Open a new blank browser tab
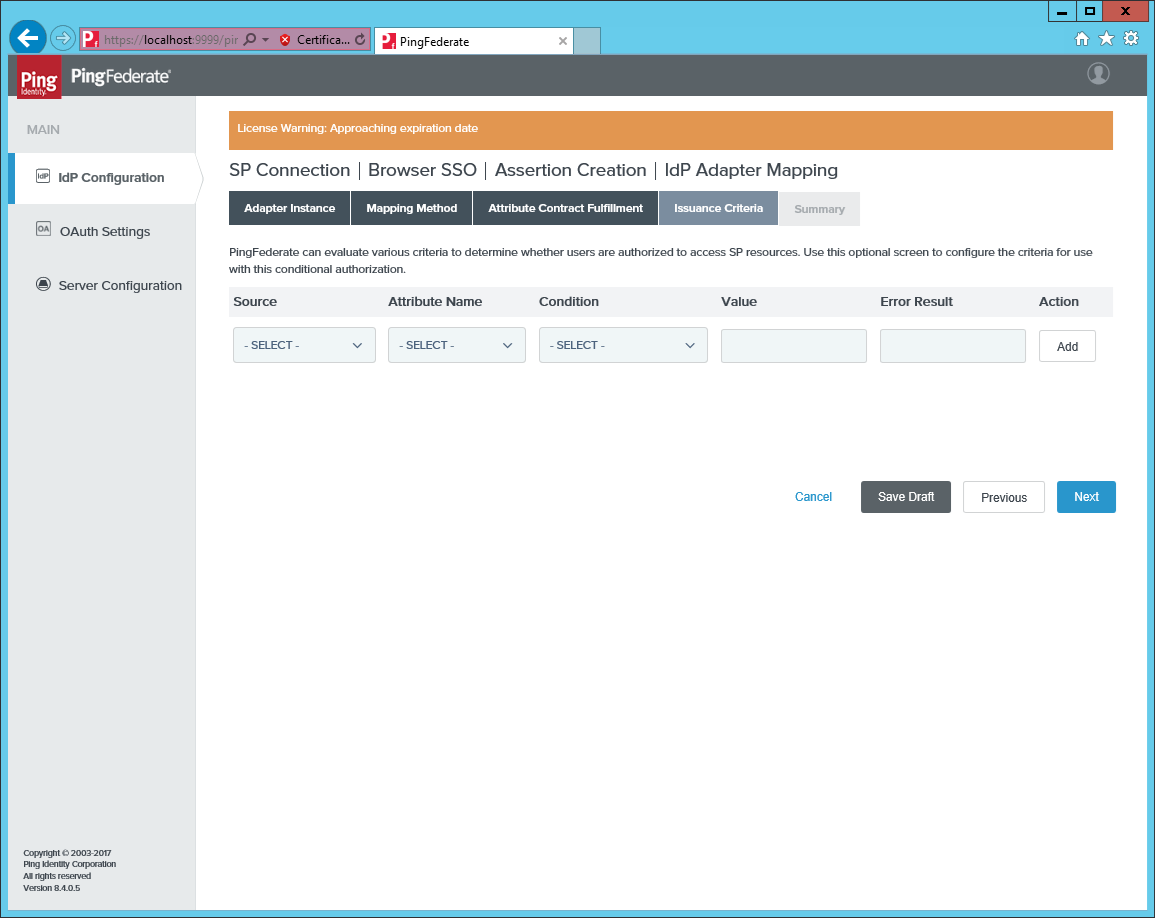 pos(587,41)
